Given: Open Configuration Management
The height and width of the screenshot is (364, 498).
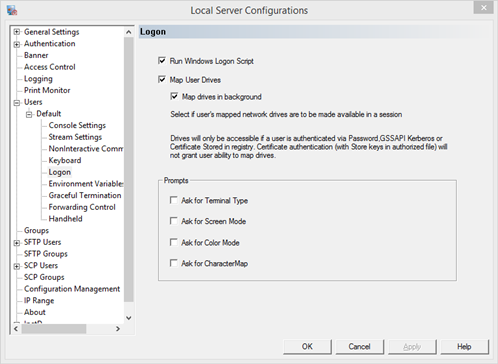Looking at the screenshot, I should pos(72,289).
